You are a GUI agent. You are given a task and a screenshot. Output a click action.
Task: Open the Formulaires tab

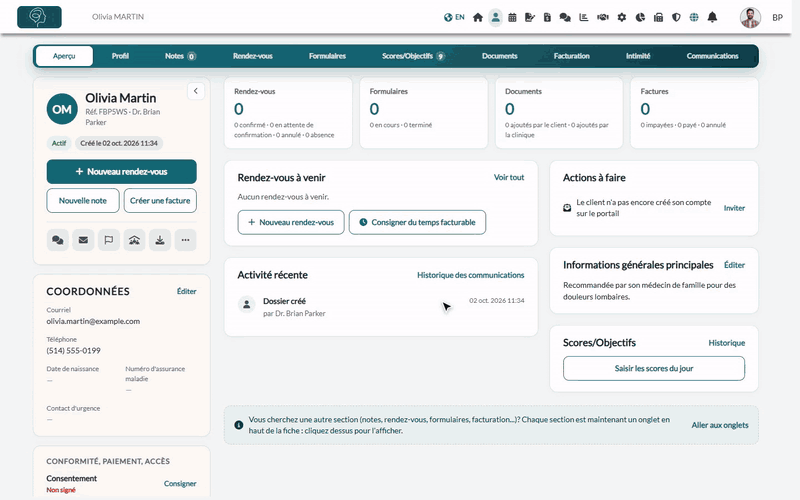tap(327, 56)
